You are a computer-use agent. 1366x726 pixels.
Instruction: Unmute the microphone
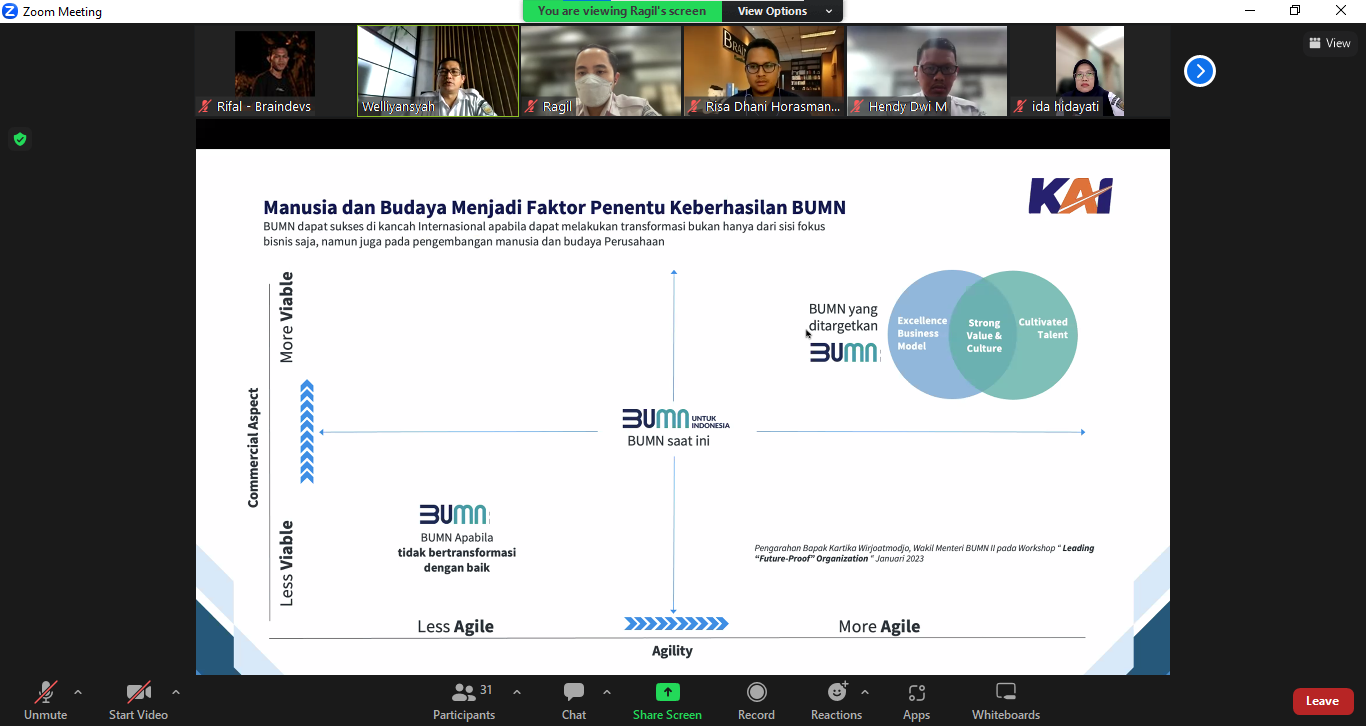[45, 700]
